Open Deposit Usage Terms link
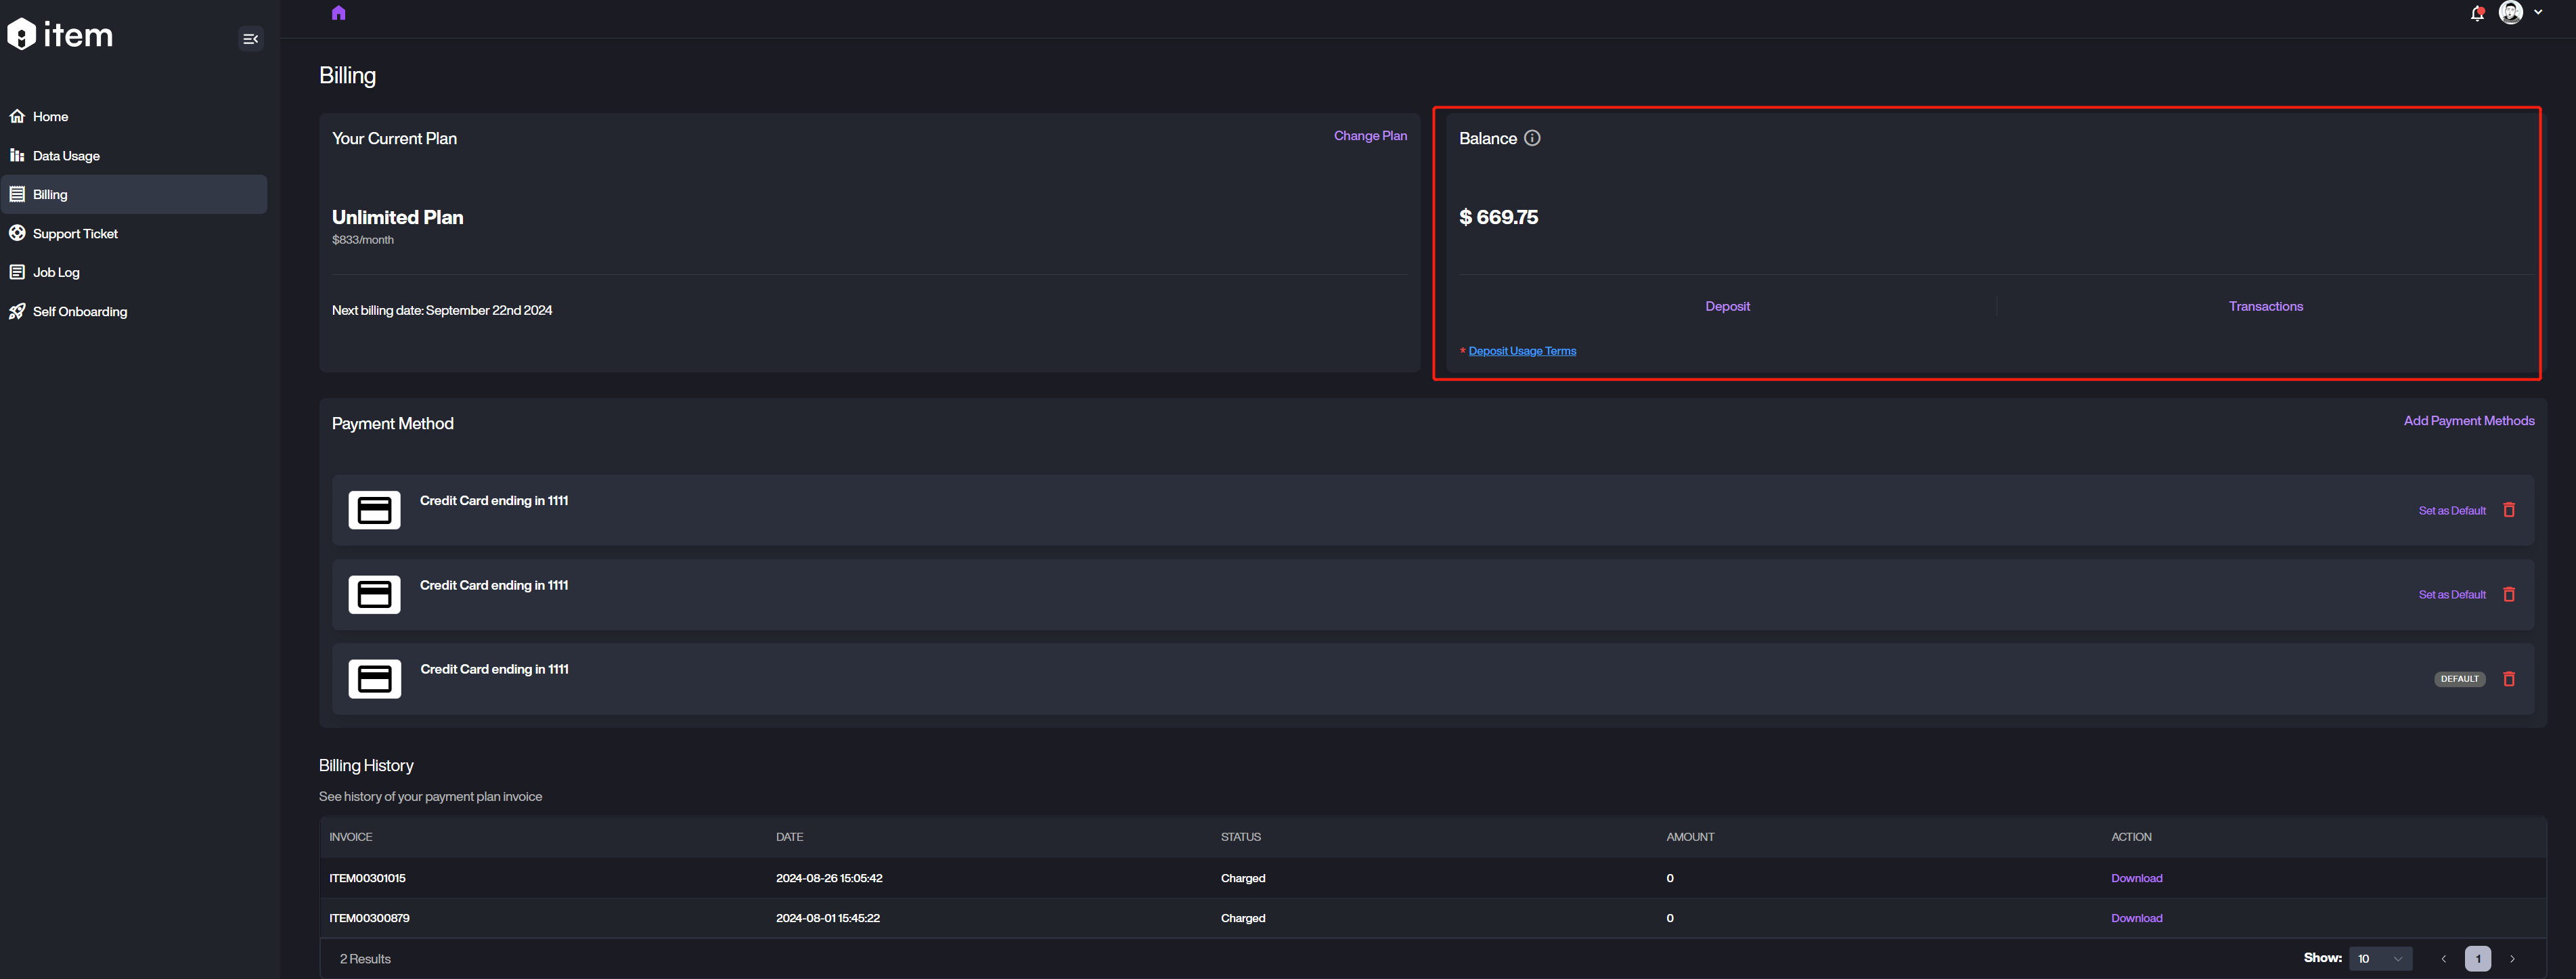The width and height of the screenshot is (2576, 979). click(1522, 351)
